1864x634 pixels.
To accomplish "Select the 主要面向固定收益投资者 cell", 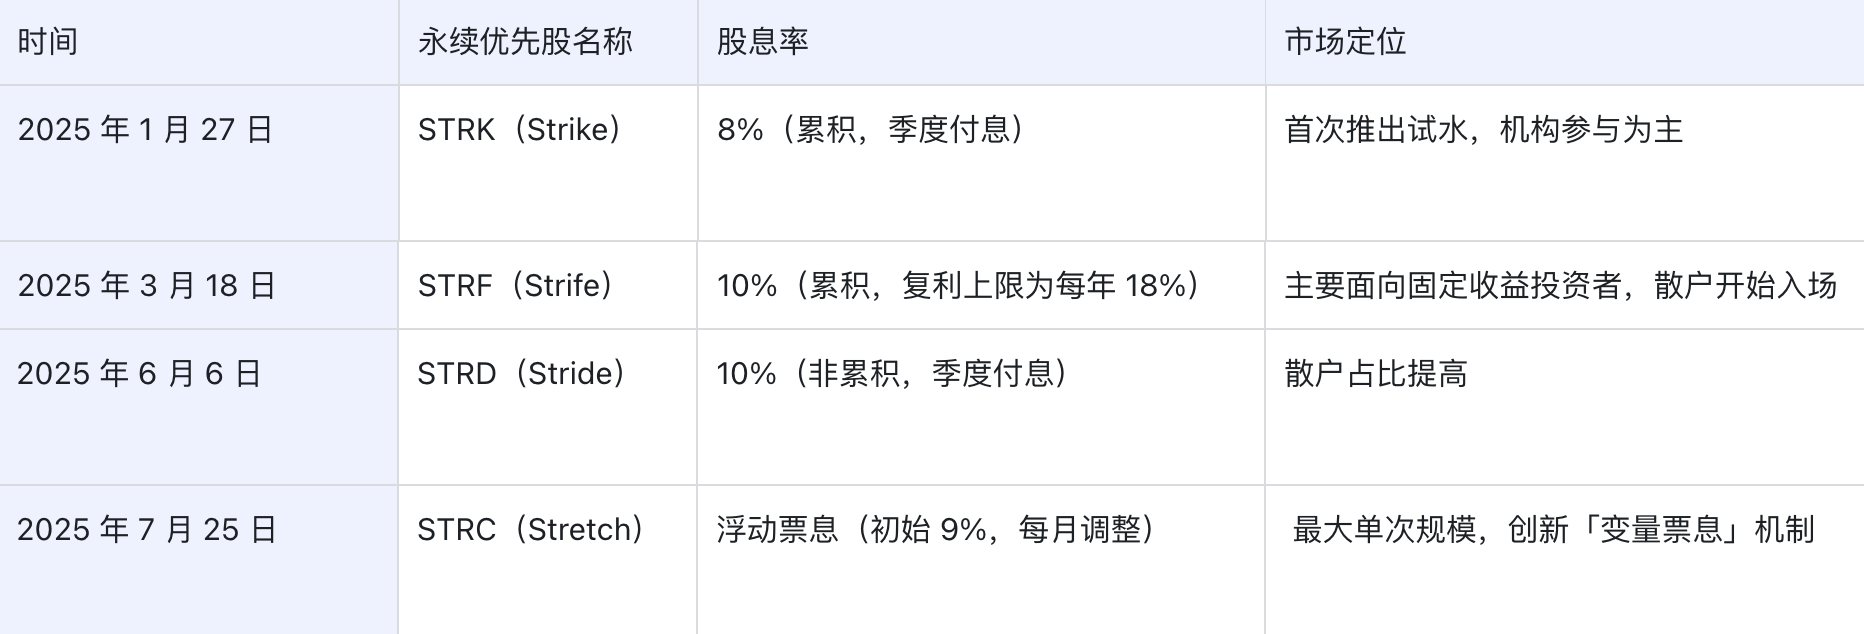I will click(x=1560, y=286).
